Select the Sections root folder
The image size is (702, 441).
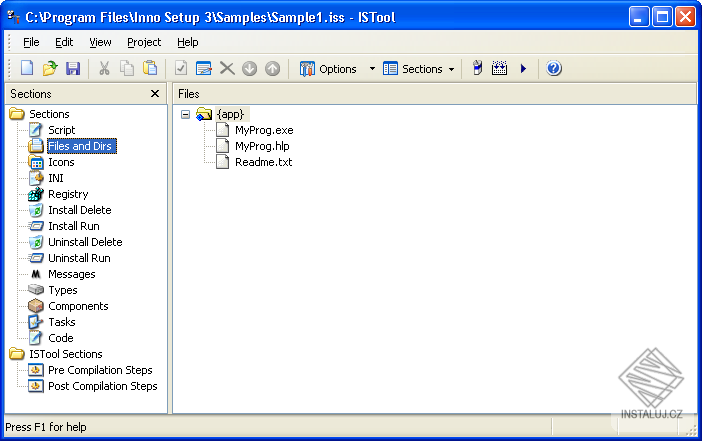coord(49,114)
